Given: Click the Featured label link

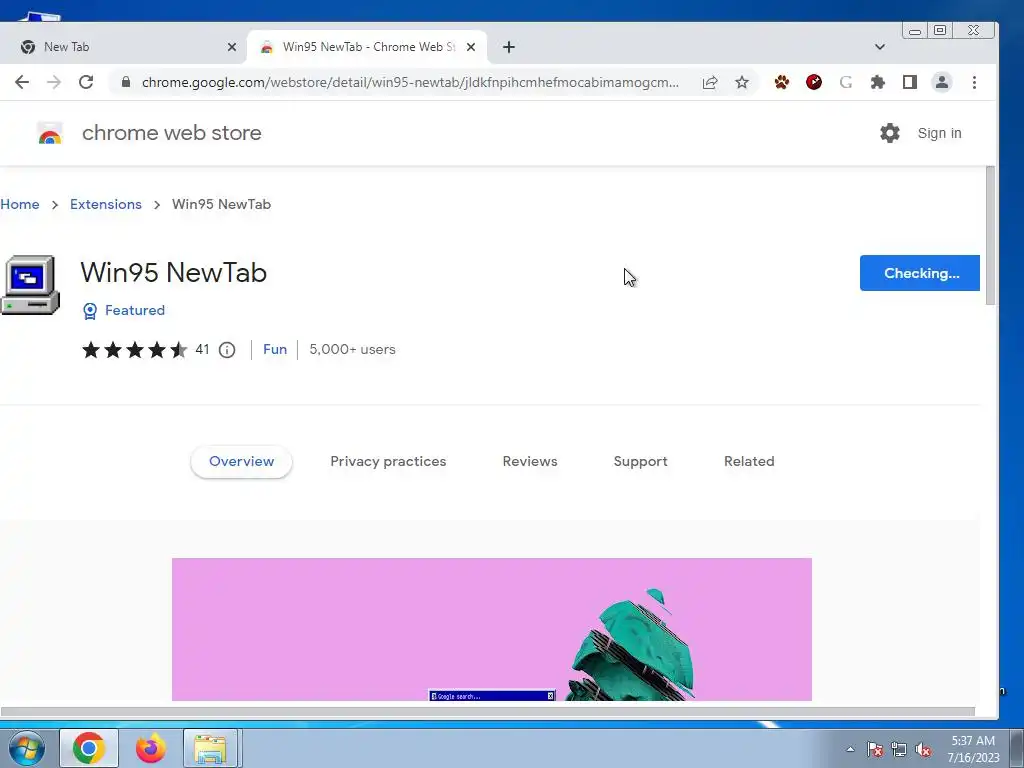Looking at the screenshot, I should (135, 310).
